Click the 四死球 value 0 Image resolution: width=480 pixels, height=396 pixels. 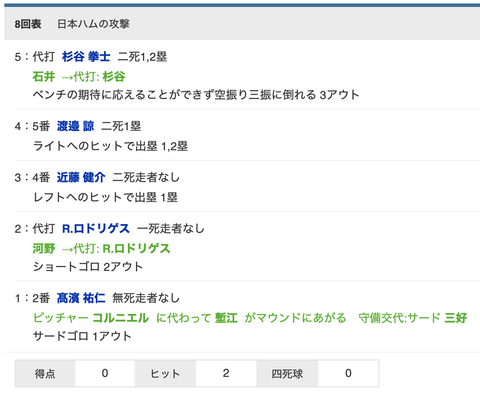coord(348,373)
